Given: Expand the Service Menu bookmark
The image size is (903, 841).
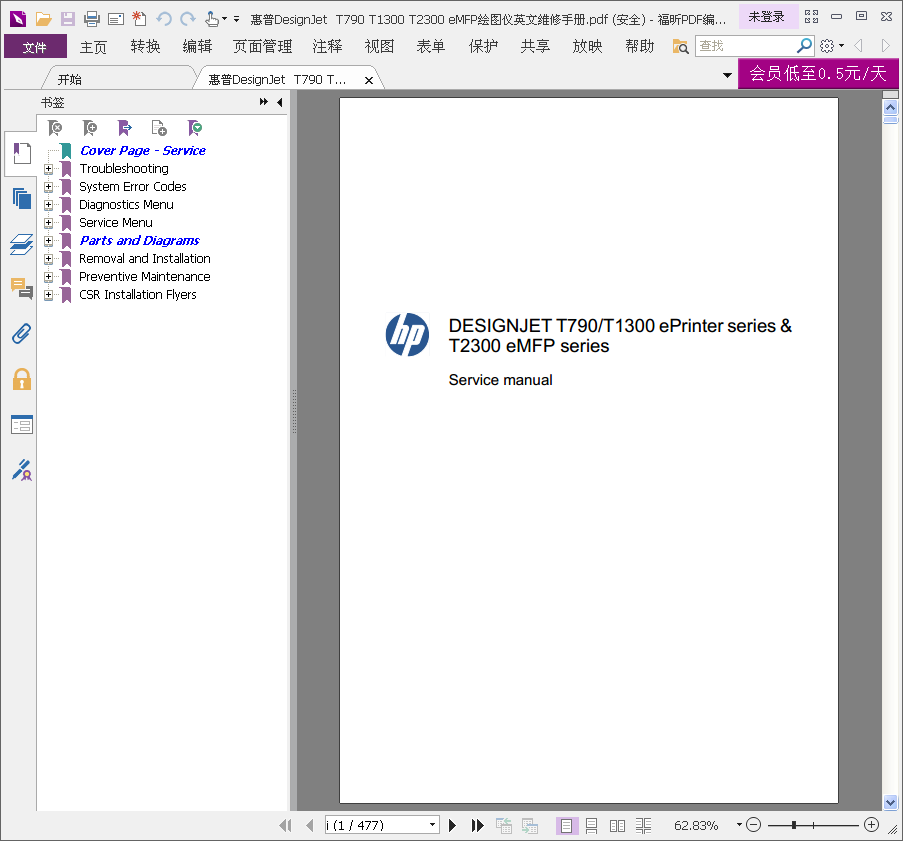Looking at the screenshot, I should coord(48,222).
